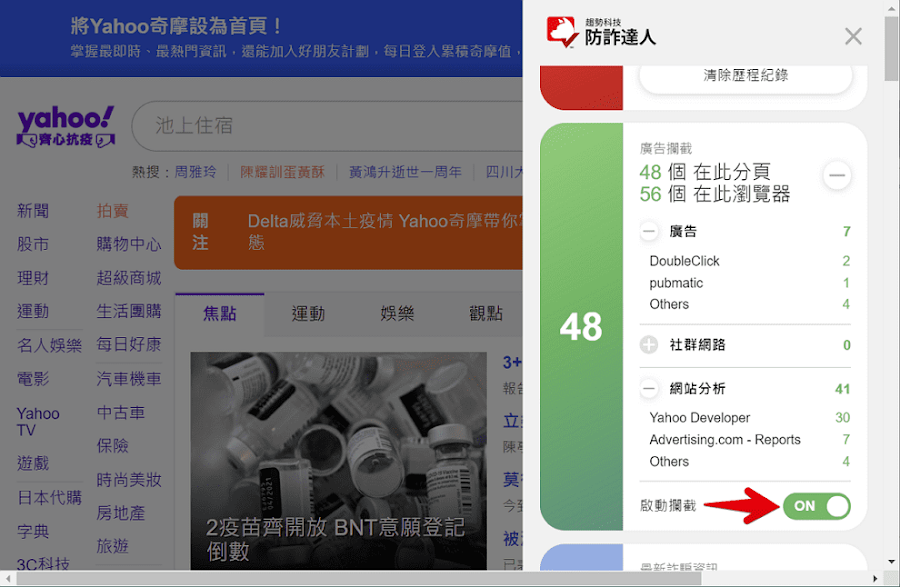900x587 pixels.
Task: Collapse the 廣告攔截 card with minus button
Action: (837, 176)
